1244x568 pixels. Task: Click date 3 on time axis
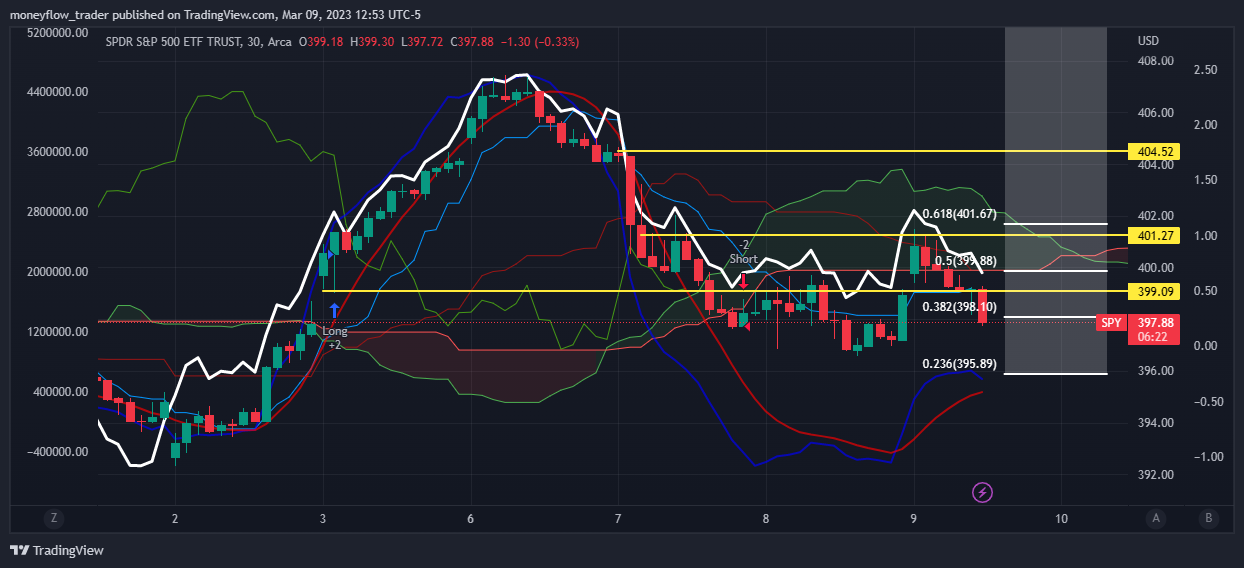(323, 518)
